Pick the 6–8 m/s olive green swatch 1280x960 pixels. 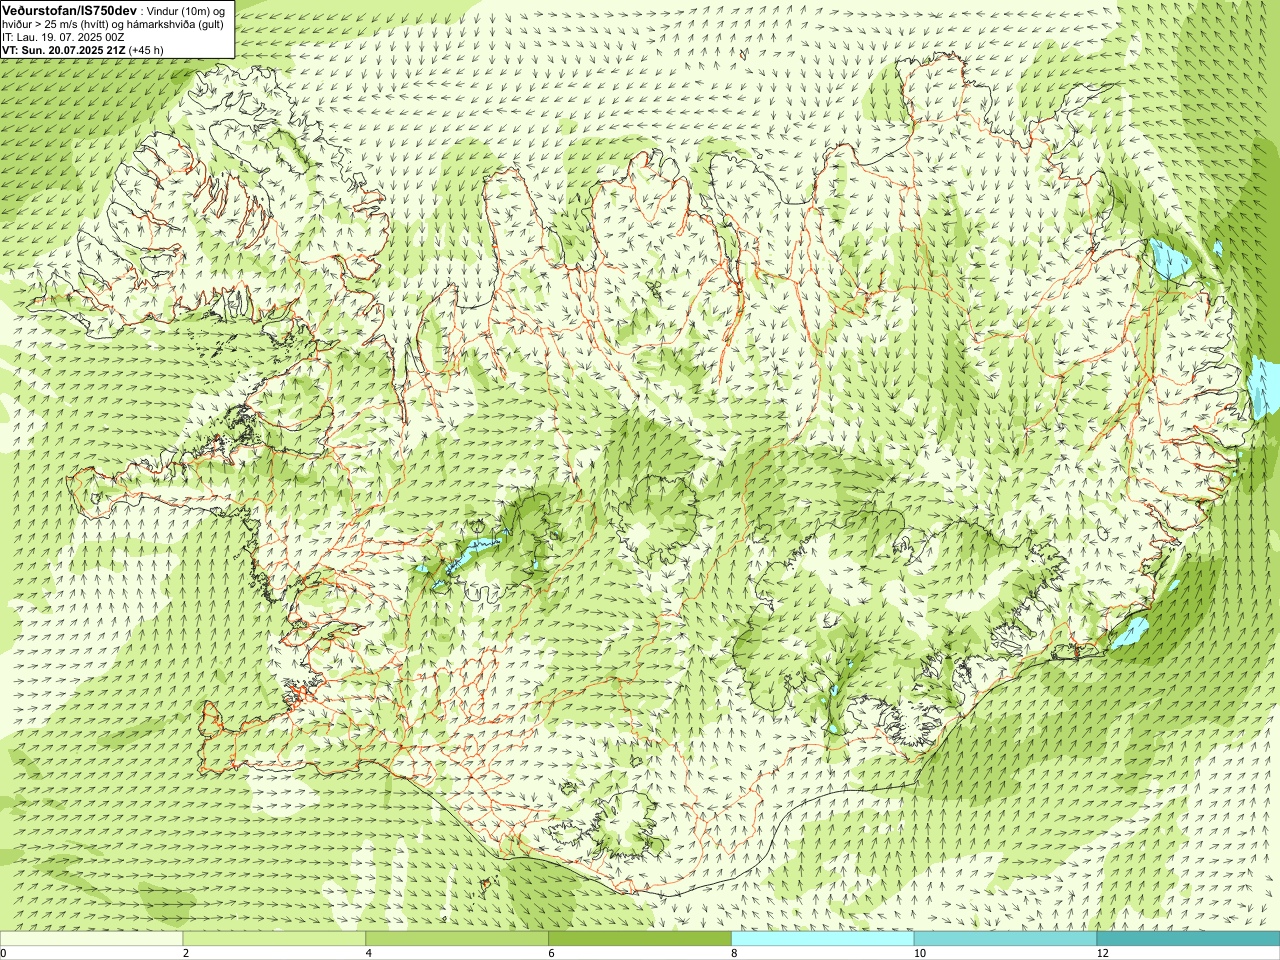pyautogui.click(x=640, y=938)
